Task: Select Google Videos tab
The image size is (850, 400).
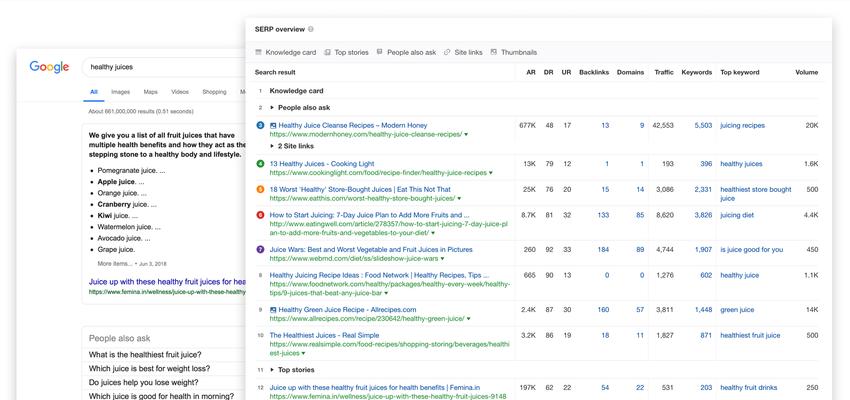Action: tap(180, 92)
